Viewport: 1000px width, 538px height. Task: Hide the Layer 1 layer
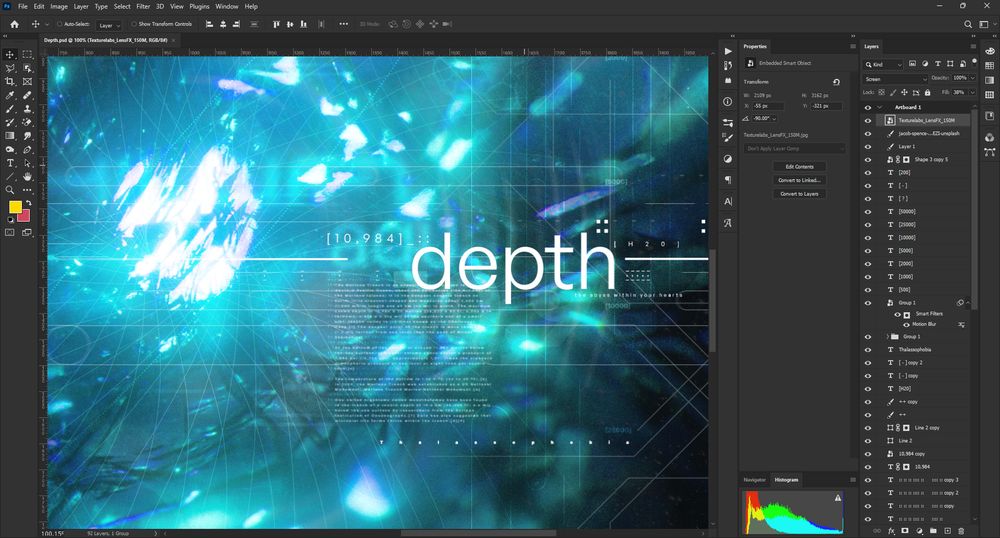(868, 147)
